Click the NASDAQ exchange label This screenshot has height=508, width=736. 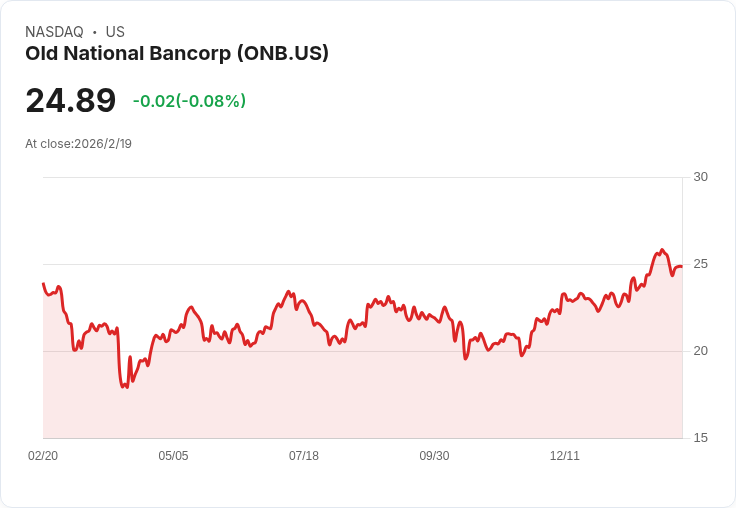point(54,32)
